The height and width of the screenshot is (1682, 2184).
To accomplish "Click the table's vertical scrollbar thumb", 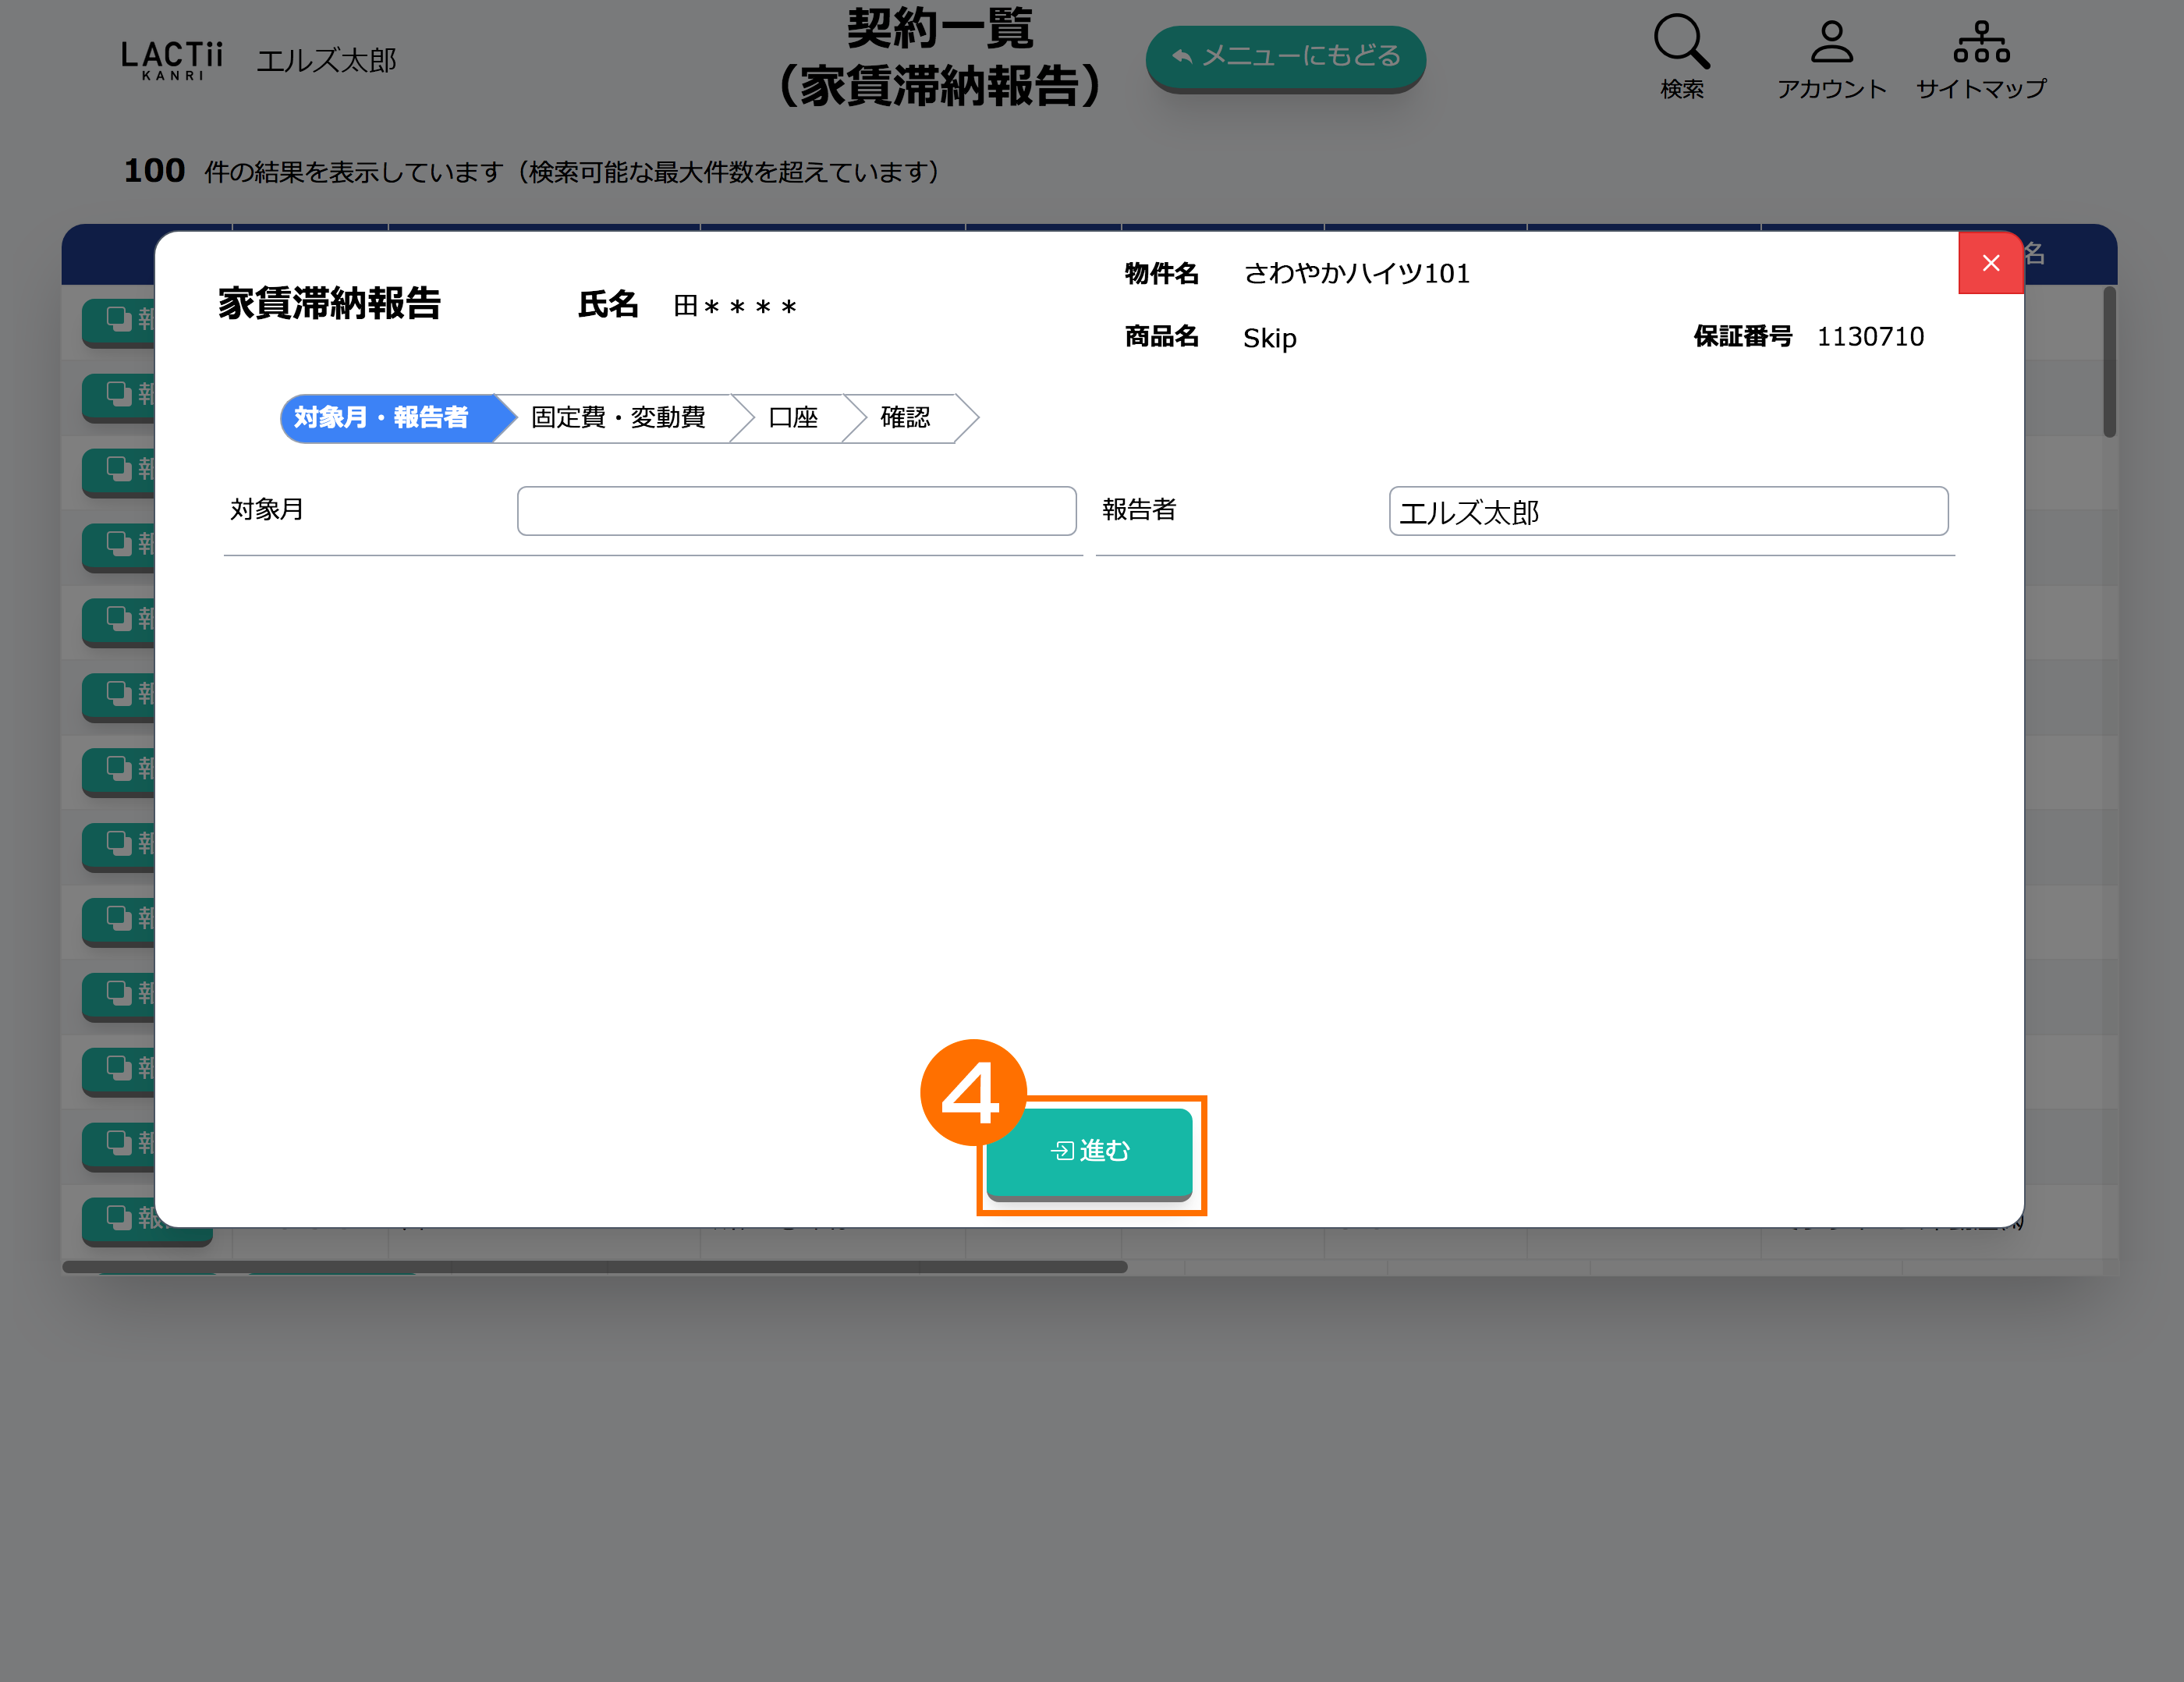I will (x=2109, y=362).
